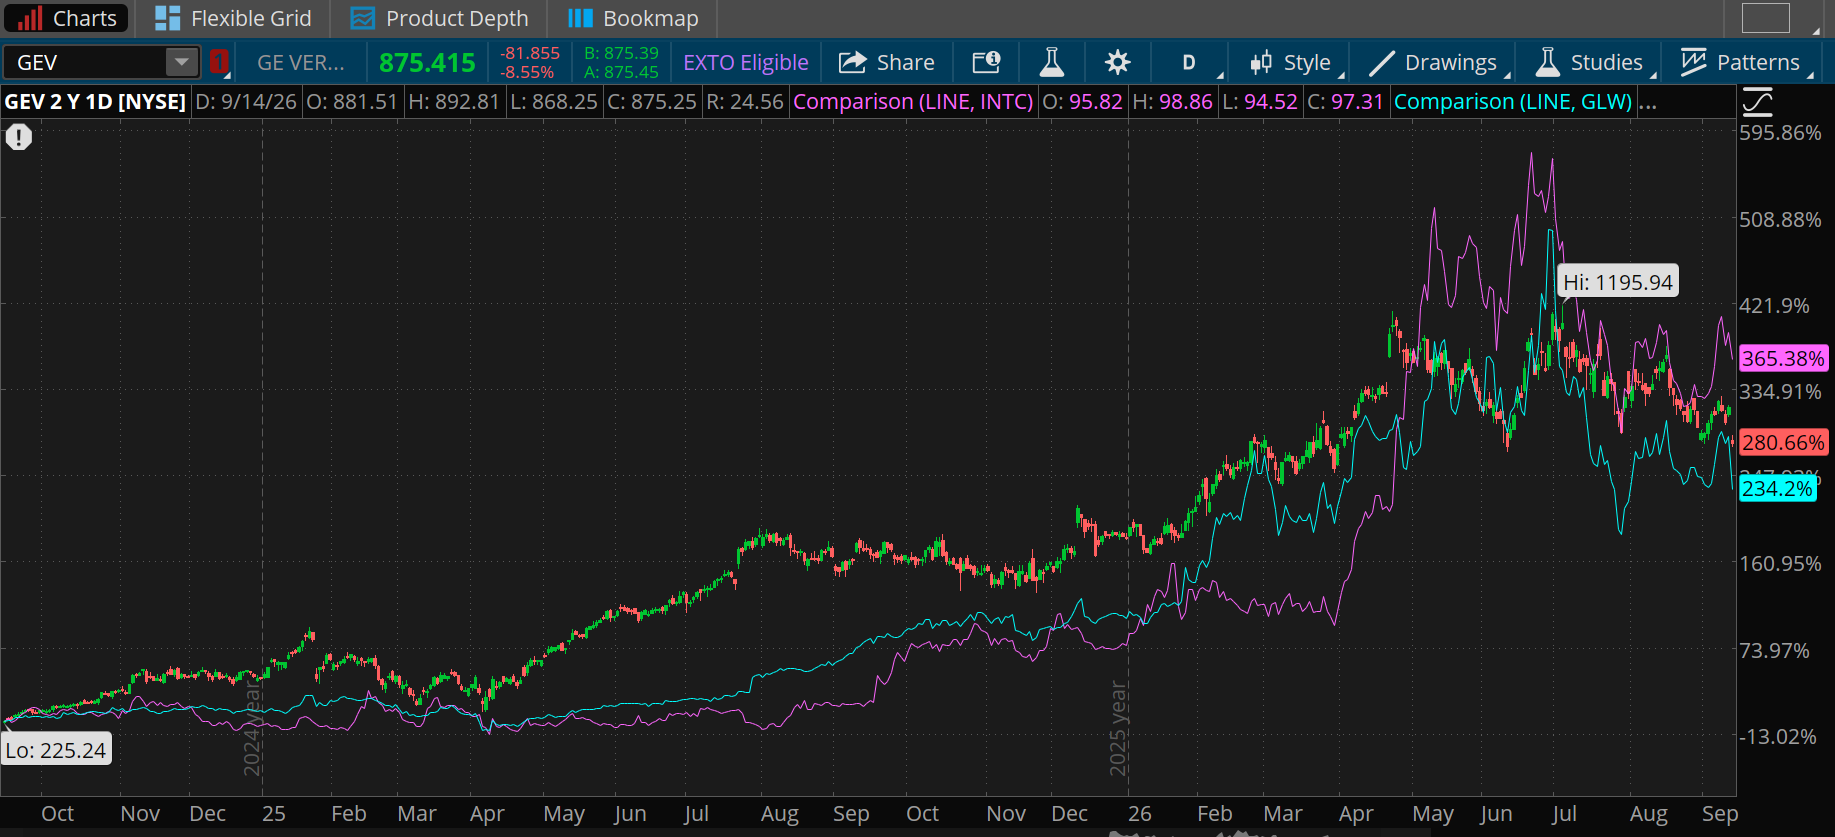Click the GE VER... company description
Screen dimensions: 1835x837
pyautogui.click(x=300, y=62)
